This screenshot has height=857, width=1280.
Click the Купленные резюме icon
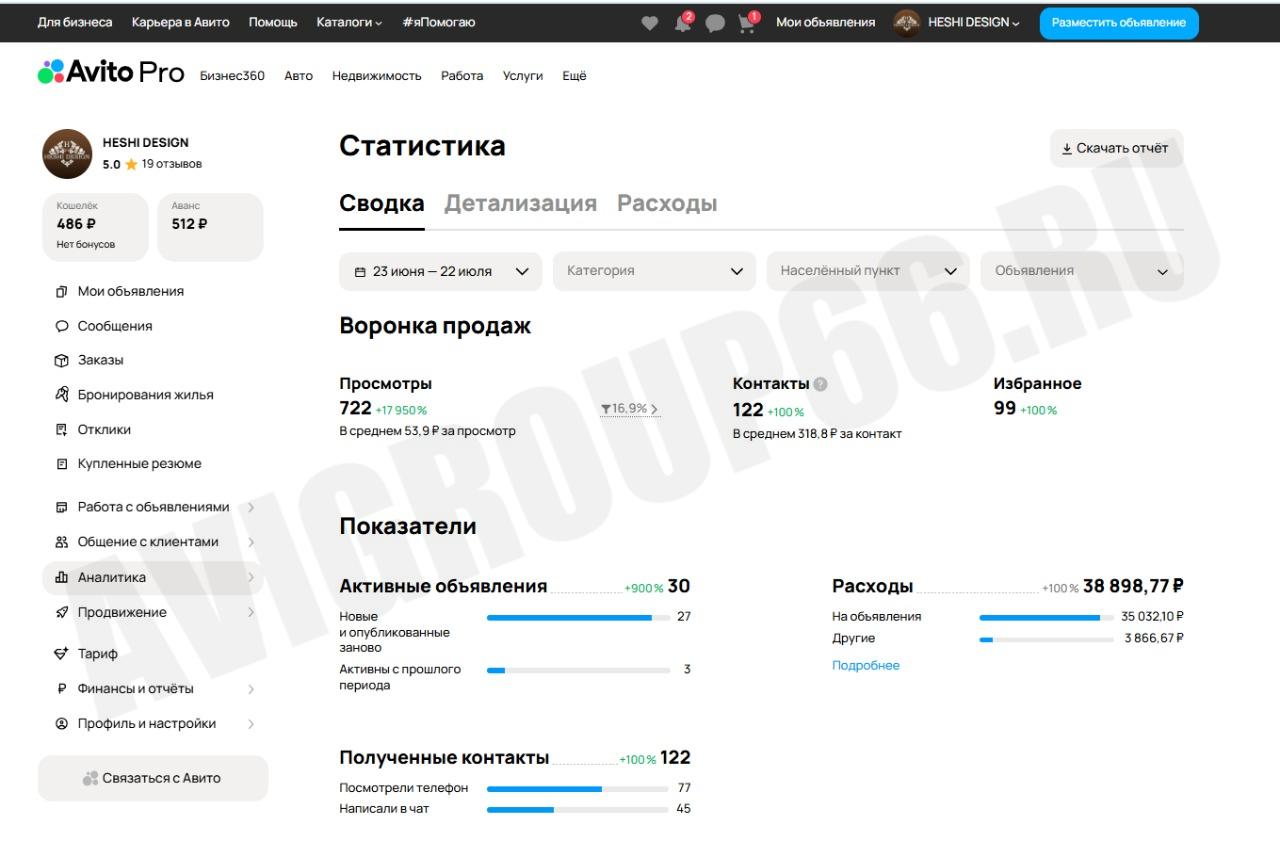[61, 464]
